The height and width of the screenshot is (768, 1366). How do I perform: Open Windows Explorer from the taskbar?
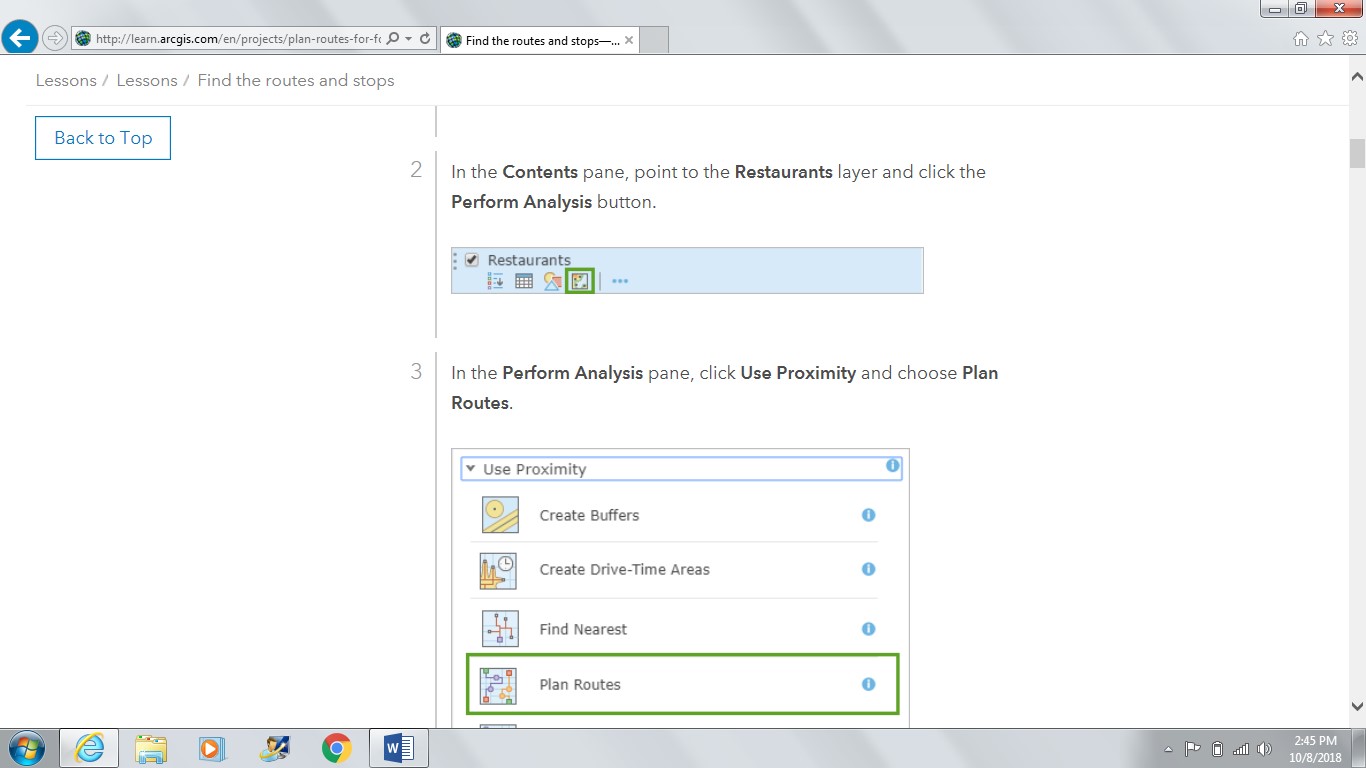click(x=151, y=748)
